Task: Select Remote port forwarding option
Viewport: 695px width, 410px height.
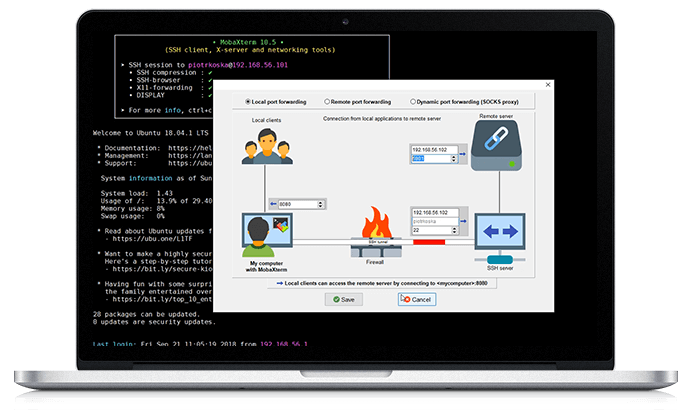Action: 329,102
